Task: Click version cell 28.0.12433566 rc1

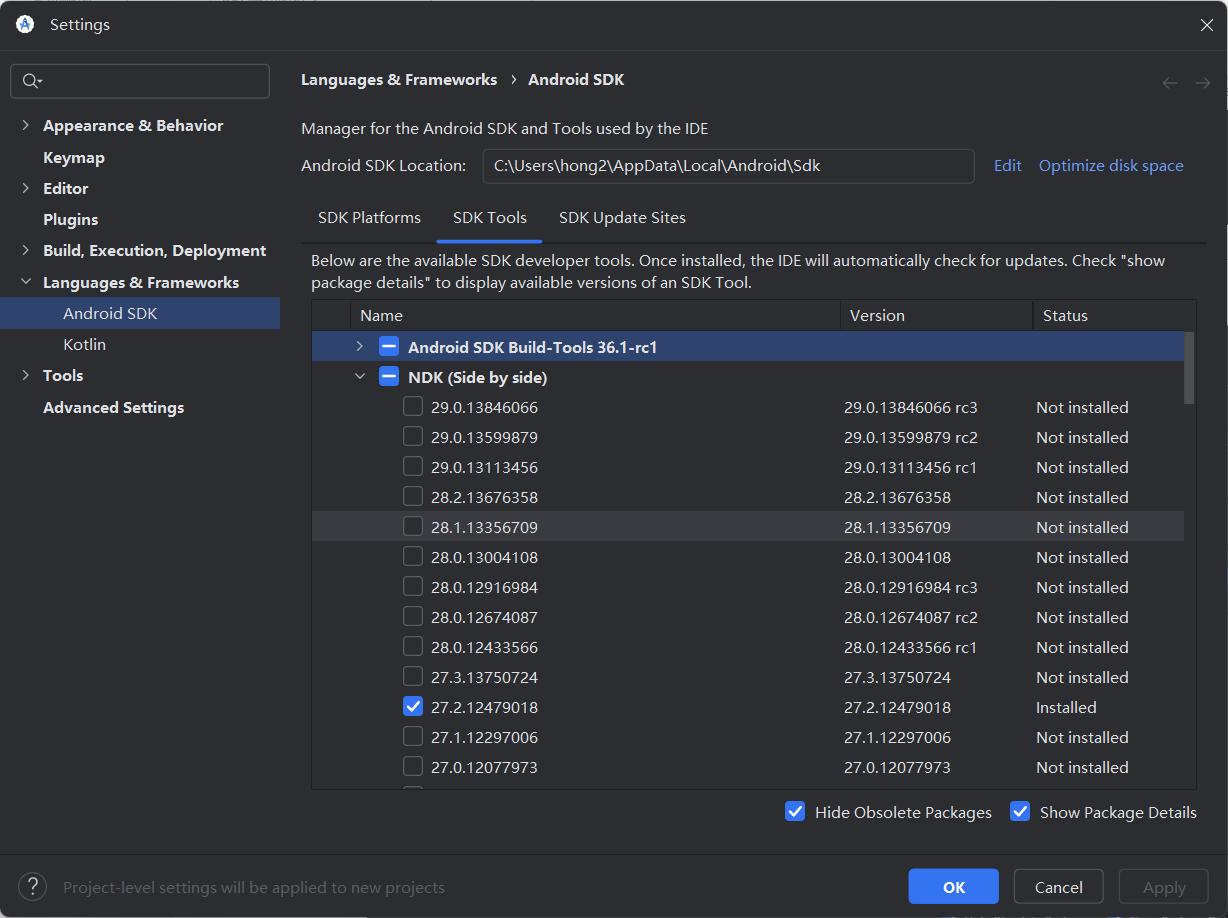Action: coord(911,647)
